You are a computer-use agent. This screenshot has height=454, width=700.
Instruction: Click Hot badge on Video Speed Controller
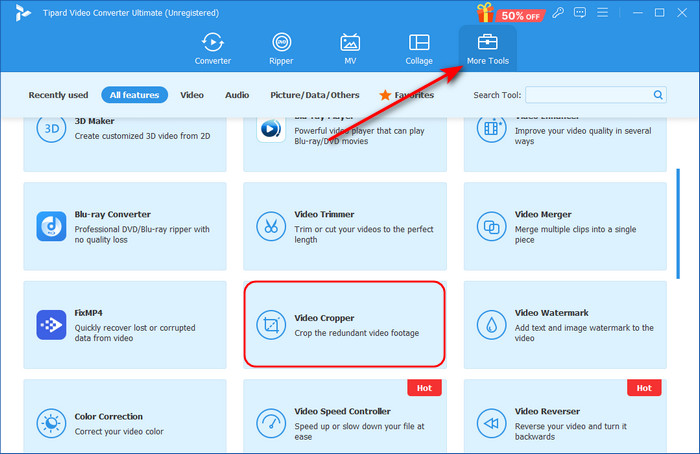[424, 388]
